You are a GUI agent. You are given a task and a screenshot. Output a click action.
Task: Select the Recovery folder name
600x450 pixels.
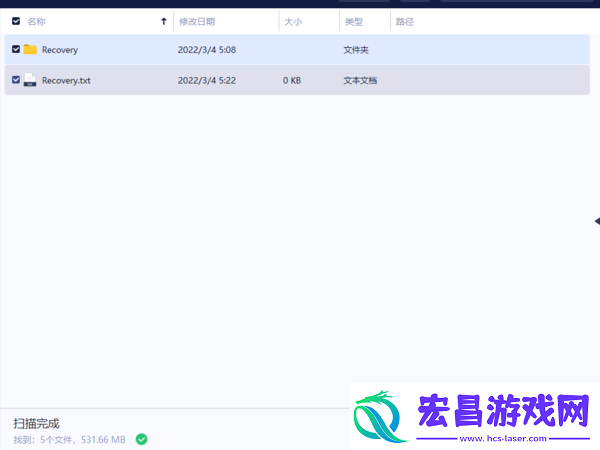coord(60,50)
